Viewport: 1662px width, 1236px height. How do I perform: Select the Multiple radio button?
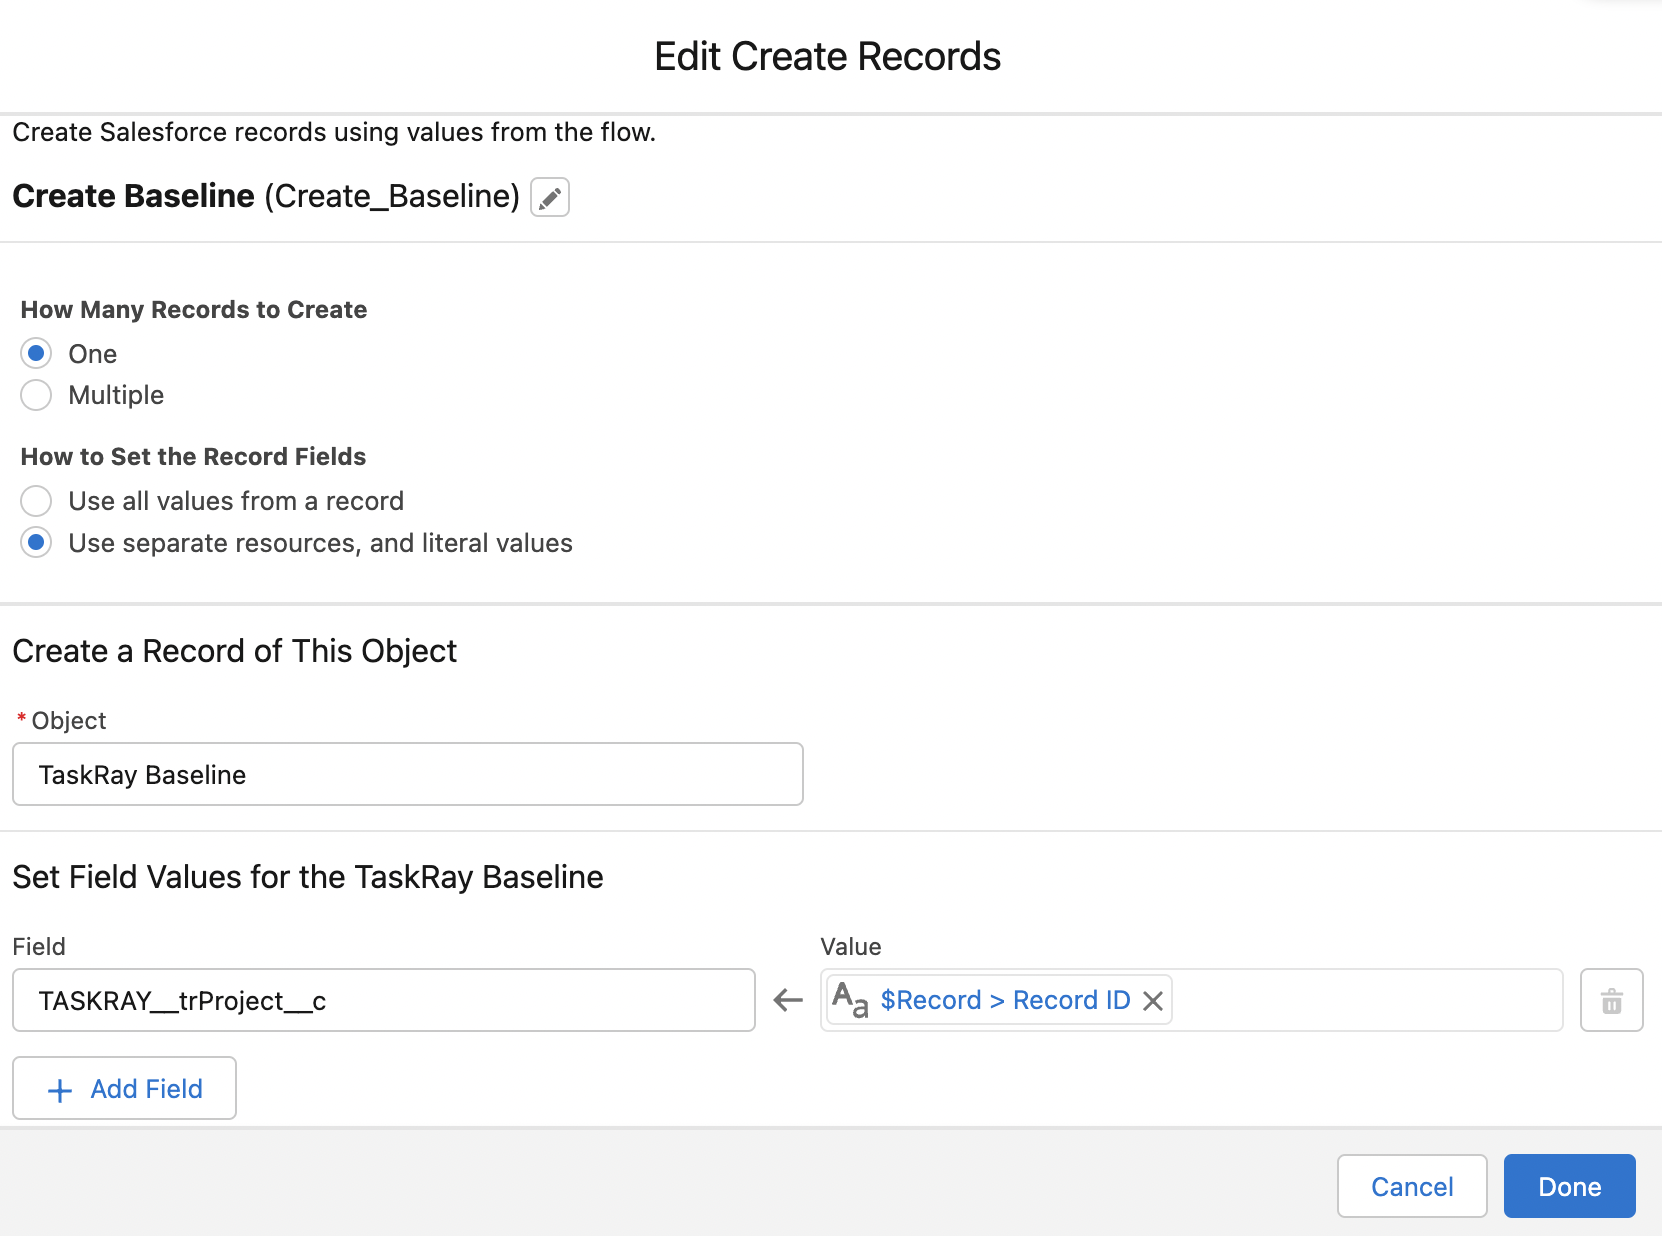36,395
